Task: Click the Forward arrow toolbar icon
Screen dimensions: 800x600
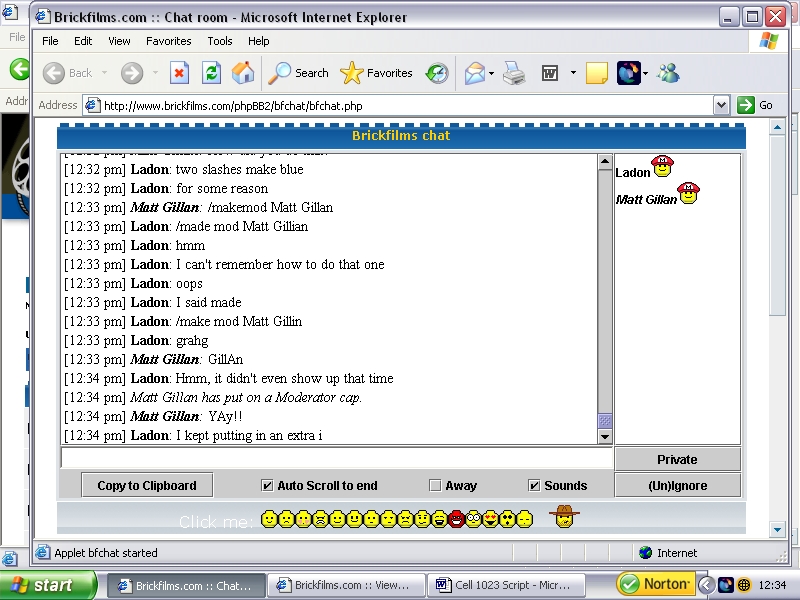Action: click(132, 73)
